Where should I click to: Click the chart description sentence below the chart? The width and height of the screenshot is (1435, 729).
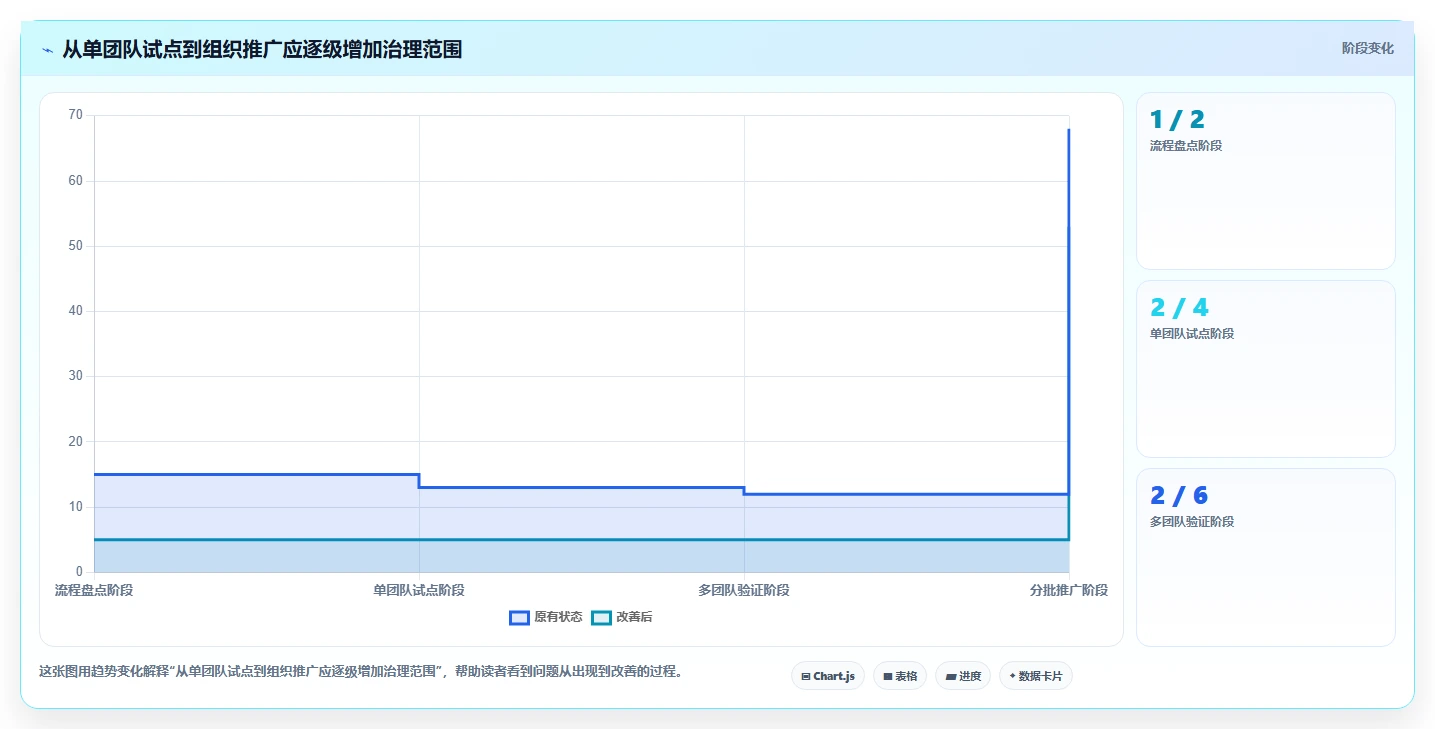pos(363,672)
